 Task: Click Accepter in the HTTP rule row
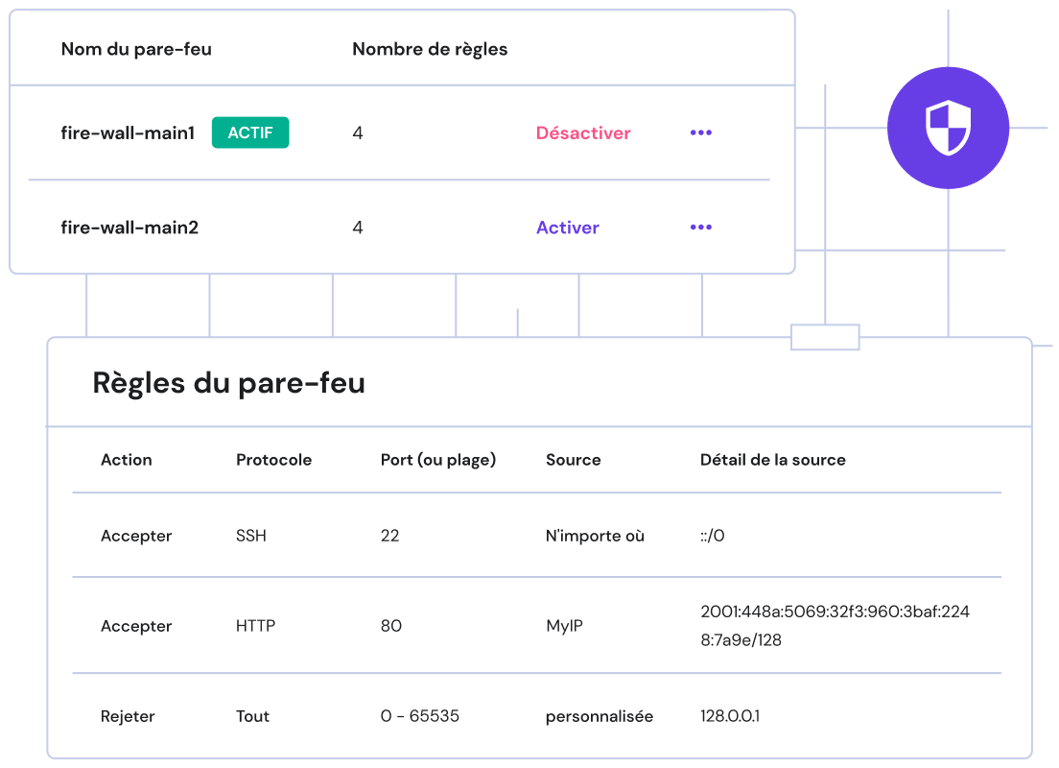tap(136, 627)
